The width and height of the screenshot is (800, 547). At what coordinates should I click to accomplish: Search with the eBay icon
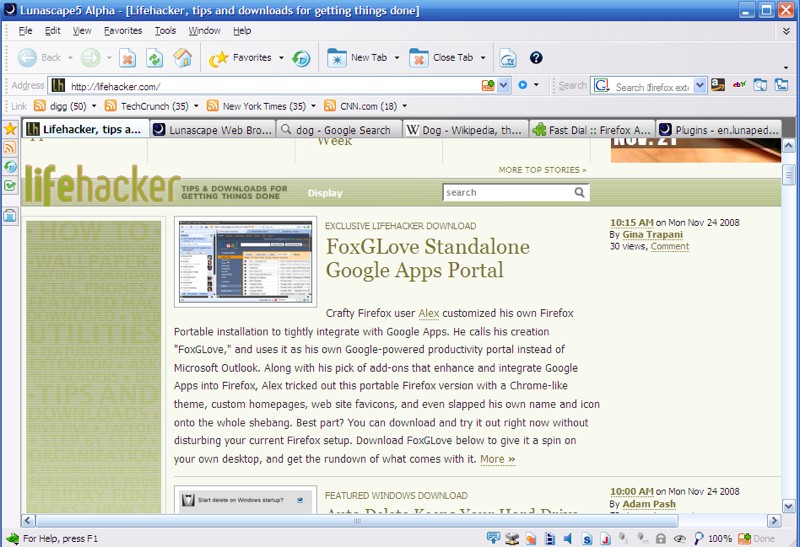click(739, 85)
